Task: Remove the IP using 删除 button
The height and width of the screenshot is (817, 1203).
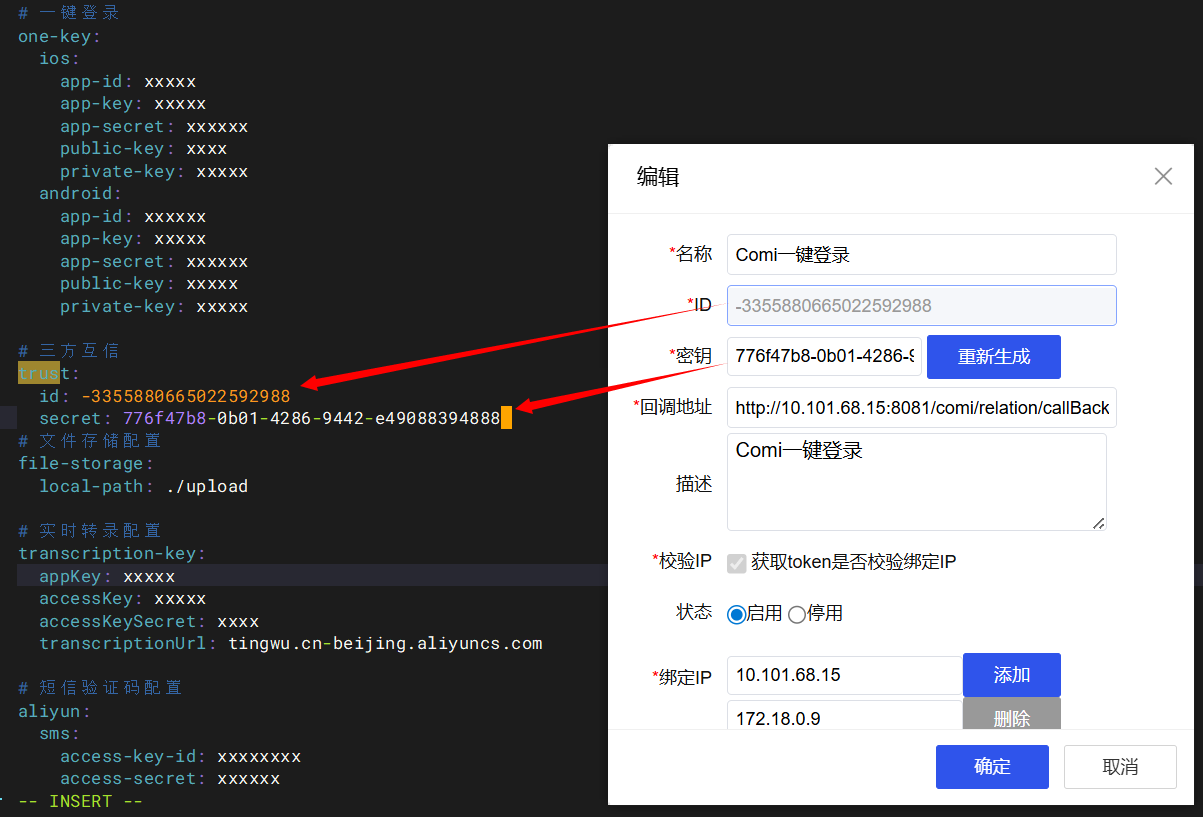Action: 1012,714
